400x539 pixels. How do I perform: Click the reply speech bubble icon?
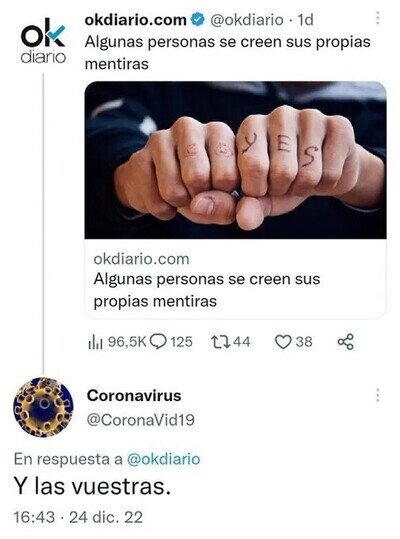158,342
